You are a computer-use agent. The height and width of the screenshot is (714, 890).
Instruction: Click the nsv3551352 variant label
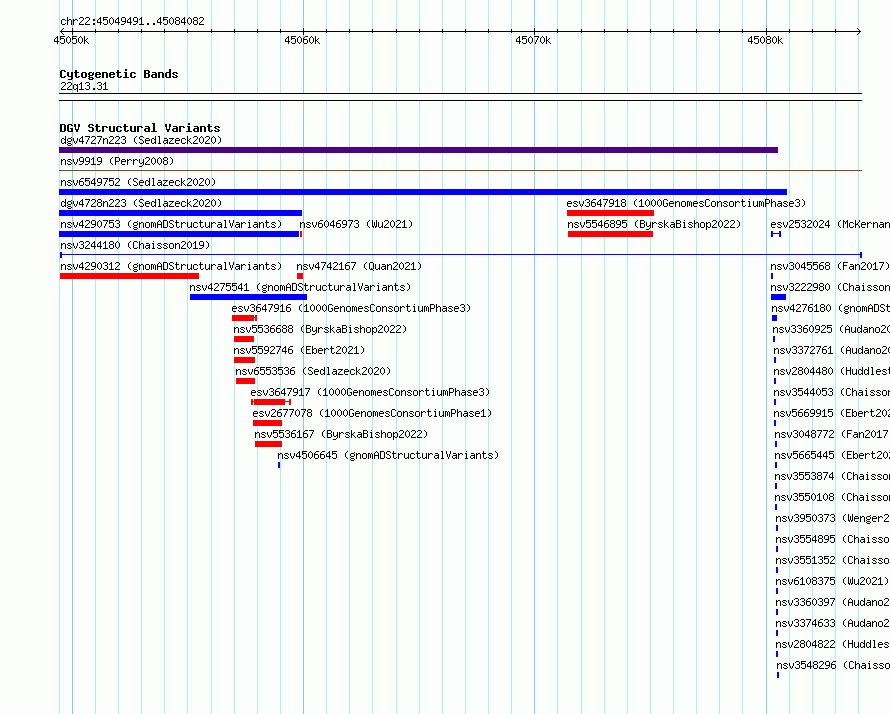pos(833,560)
